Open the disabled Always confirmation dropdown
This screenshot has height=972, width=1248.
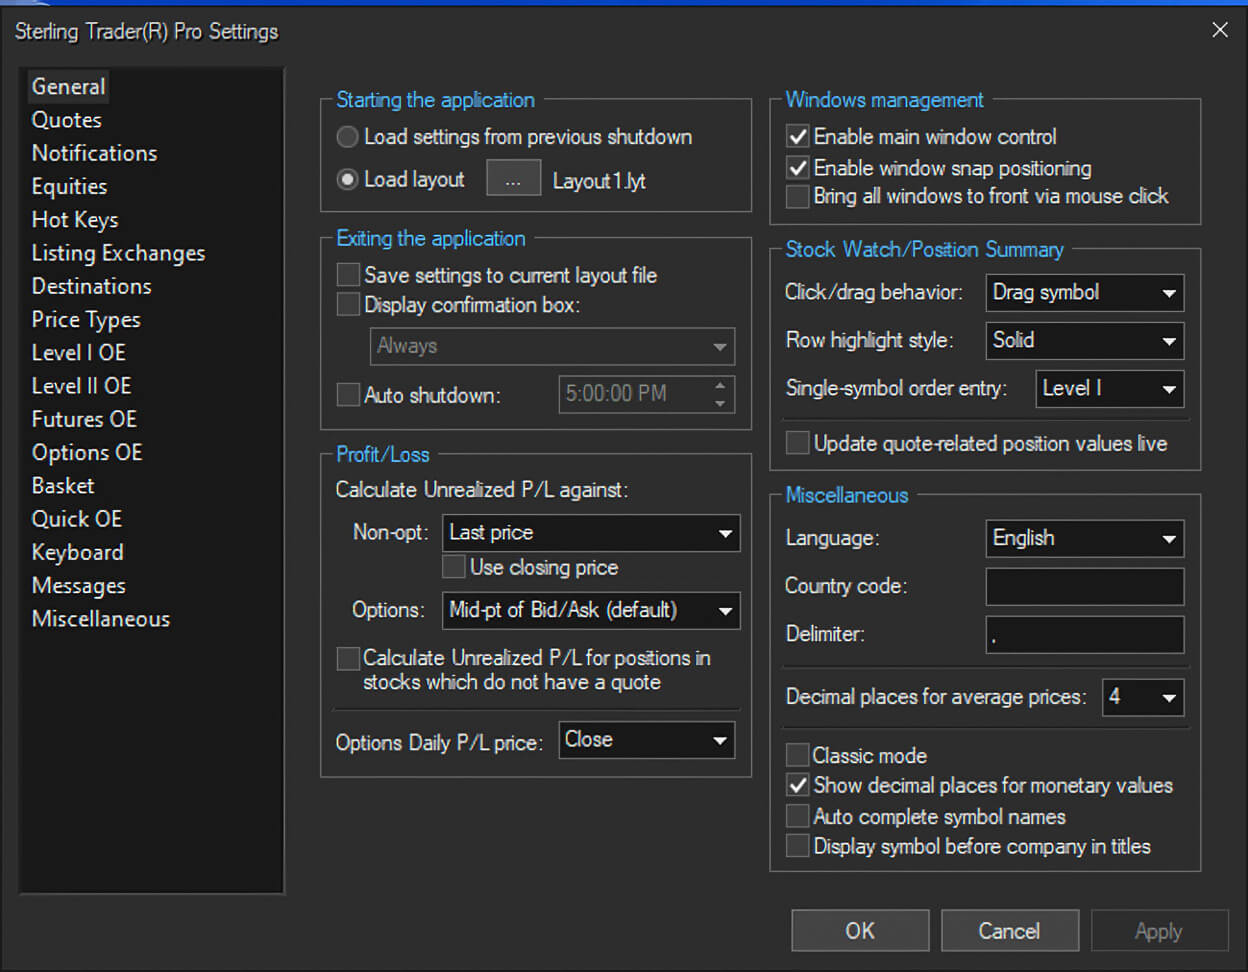[552, 346]
